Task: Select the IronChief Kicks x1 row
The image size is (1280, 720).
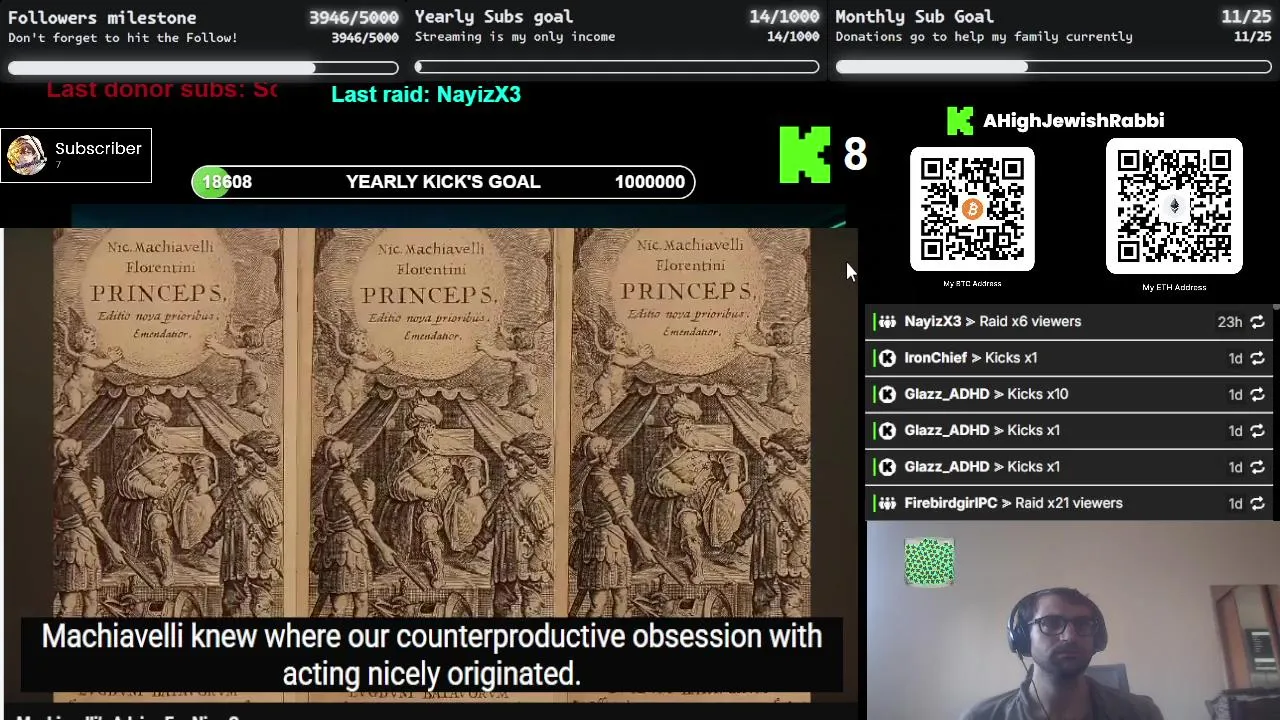Action: pos(1069,358)
